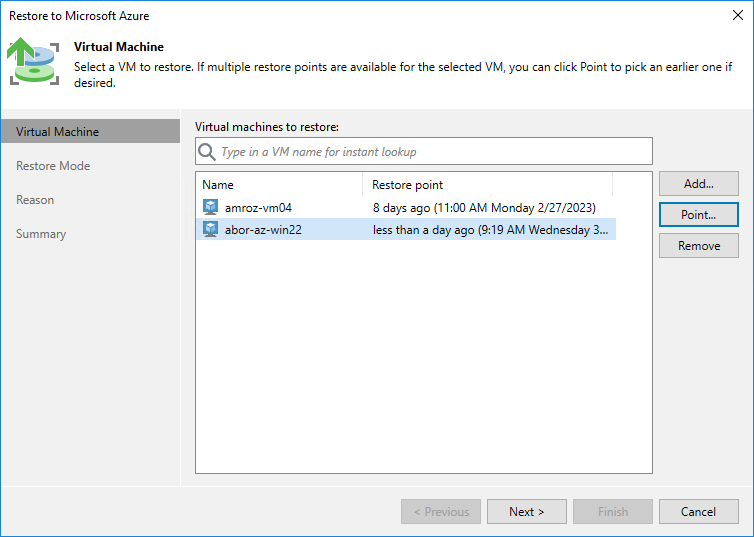Remove the selected VM from the list

(x=698, y=246)
